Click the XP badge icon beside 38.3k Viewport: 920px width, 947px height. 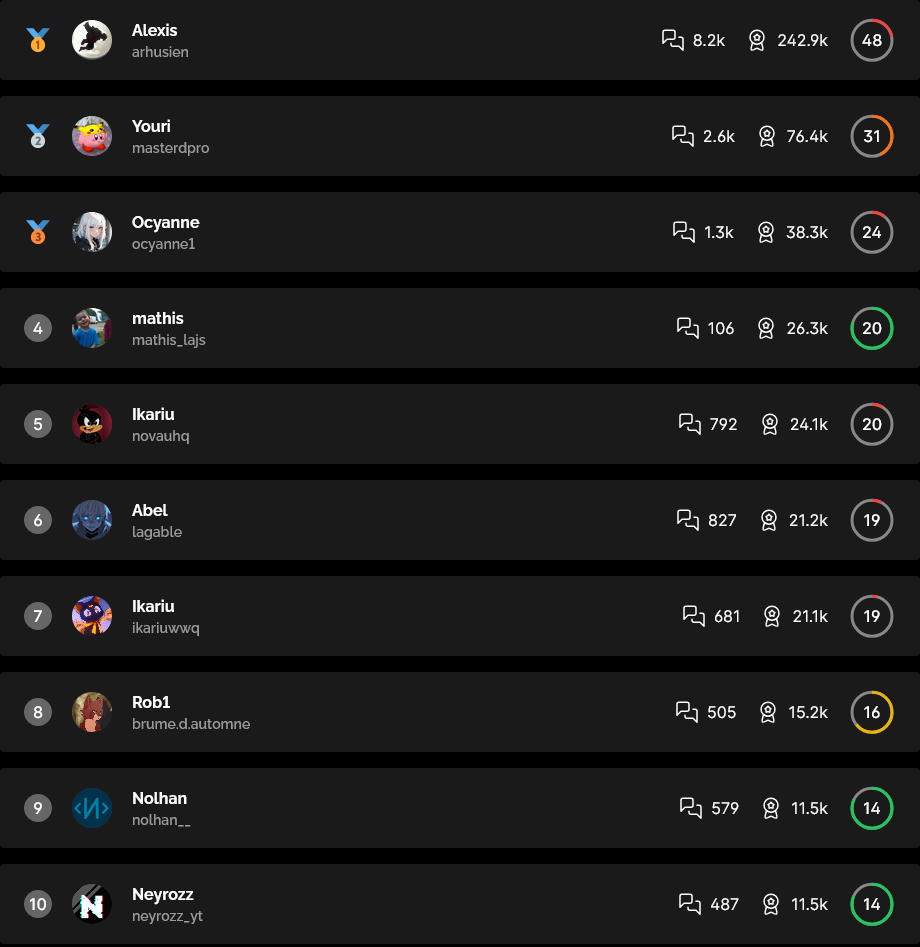click(x=767, y=232)
